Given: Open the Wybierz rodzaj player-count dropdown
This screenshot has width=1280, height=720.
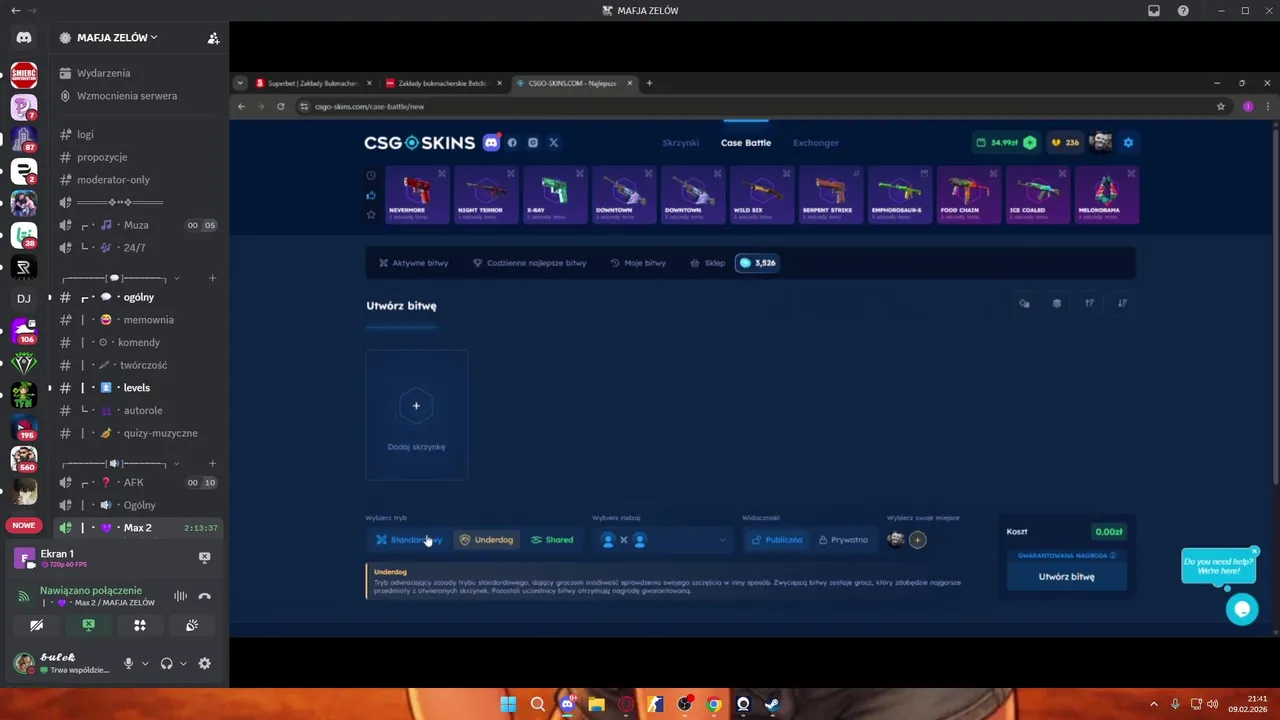Looking at the screenshot, I should coord(663,540).
